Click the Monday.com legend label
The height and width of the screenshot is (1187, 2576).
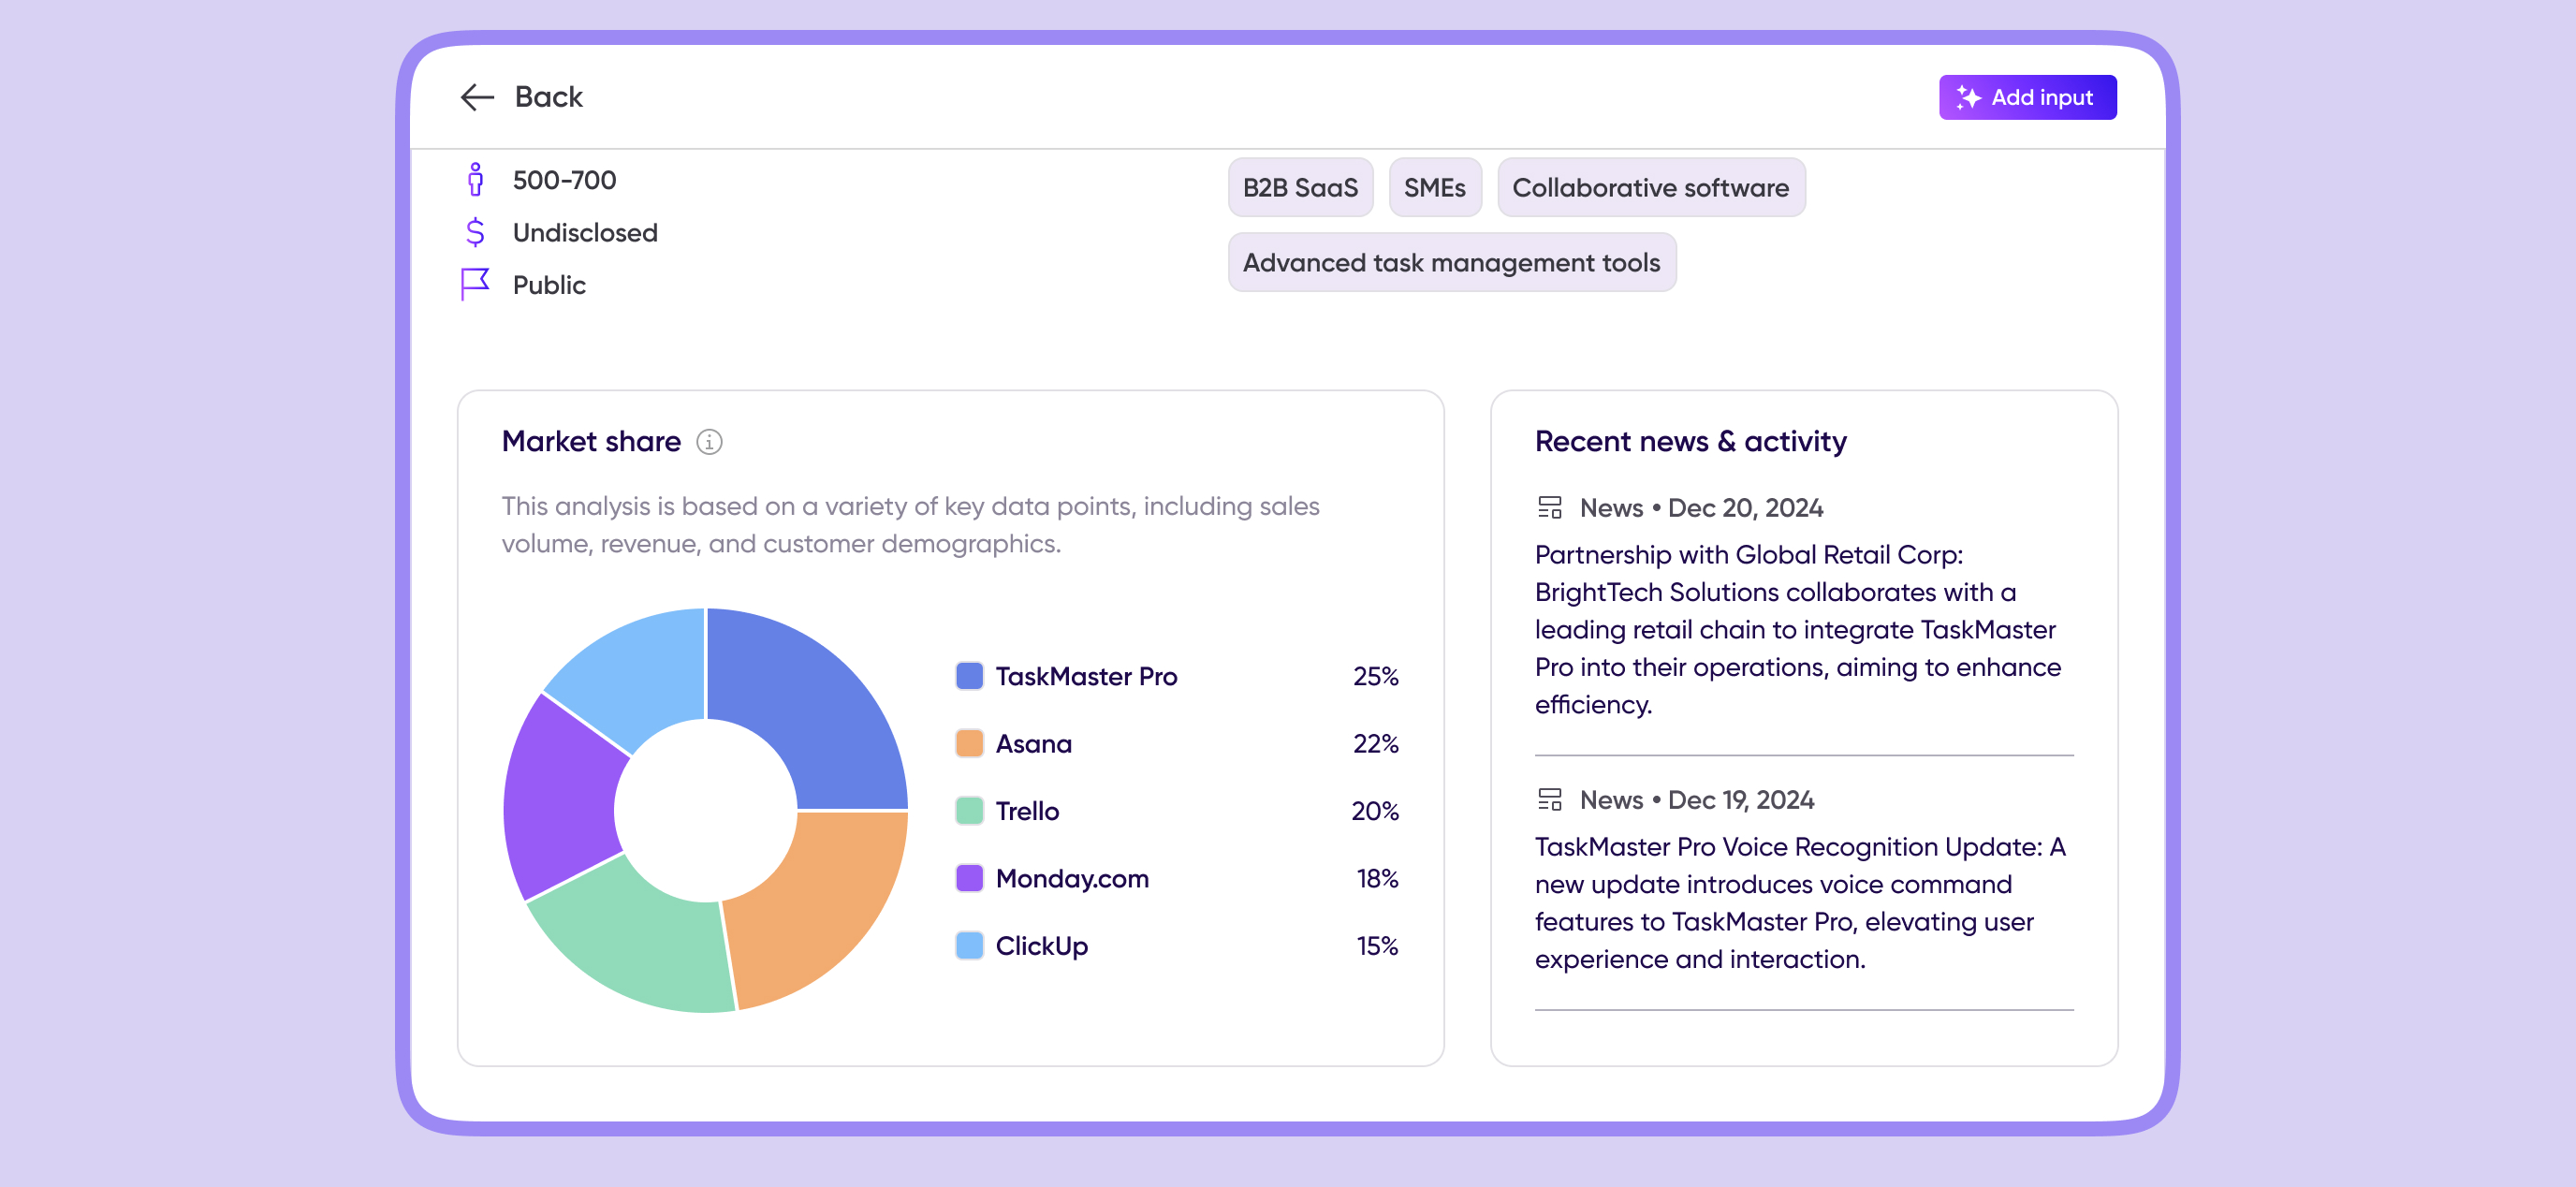tap(1072, 878)
